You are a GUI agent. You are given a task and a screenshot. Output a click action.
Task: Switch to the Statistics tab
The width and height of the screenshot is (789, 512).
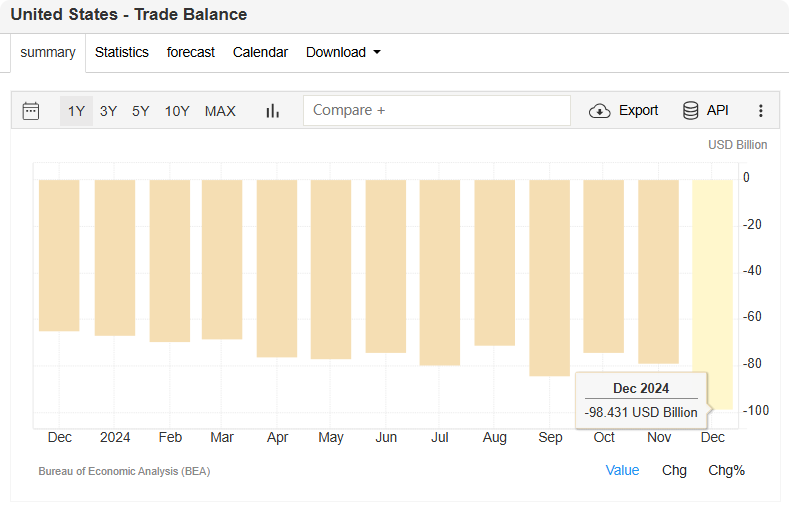[x=121, y=52]
